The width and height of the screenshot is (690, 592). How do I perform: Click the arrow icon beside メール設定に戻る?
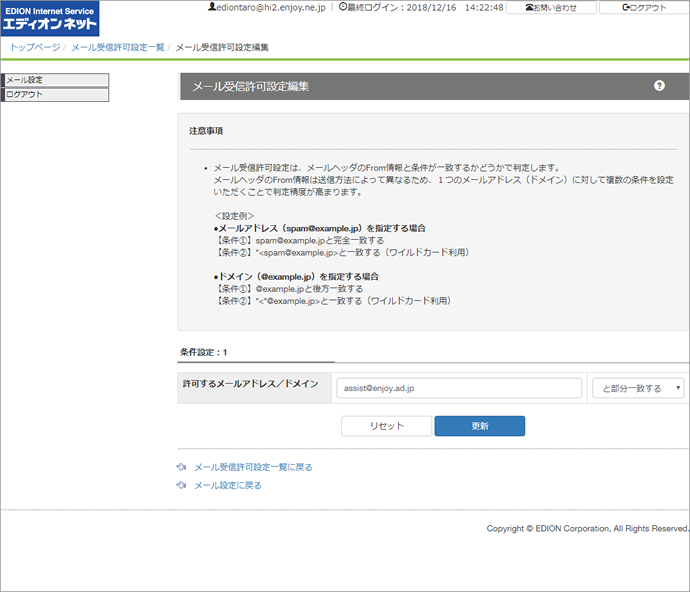[181, 485]
